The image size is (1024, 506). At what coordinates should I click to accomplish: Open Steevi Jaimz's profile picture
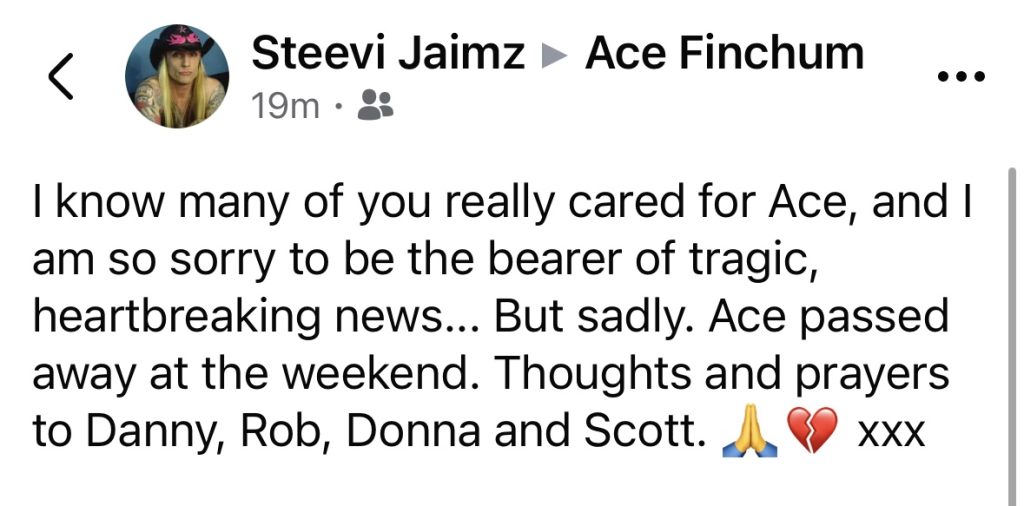tap(177, 76)
